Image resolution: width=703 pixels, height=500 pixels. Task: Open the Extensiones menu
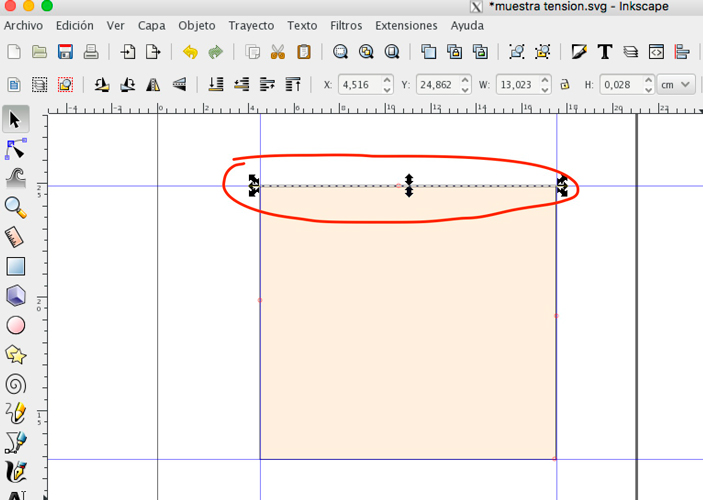406,26
